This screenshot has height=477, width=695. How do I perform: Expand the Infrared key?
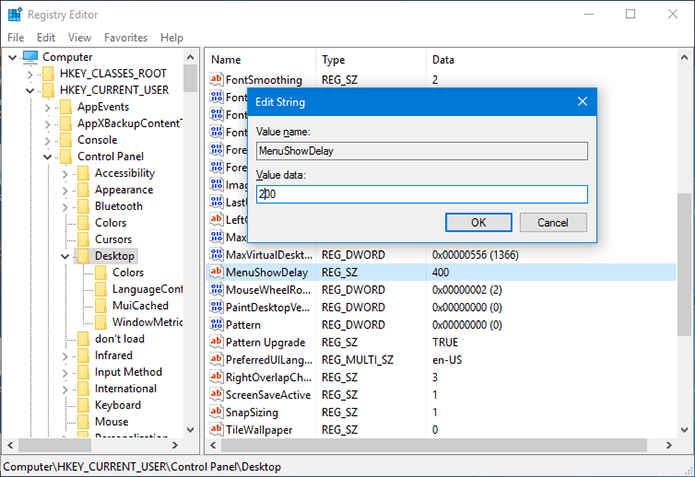click(x=65, y=356)
